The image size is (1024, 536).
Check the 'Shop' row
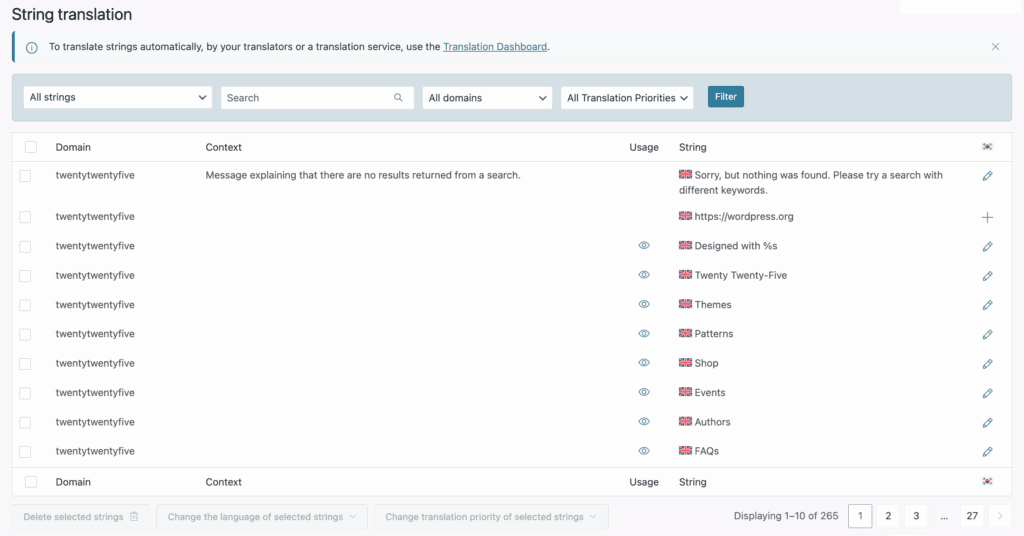coord(25,364)
